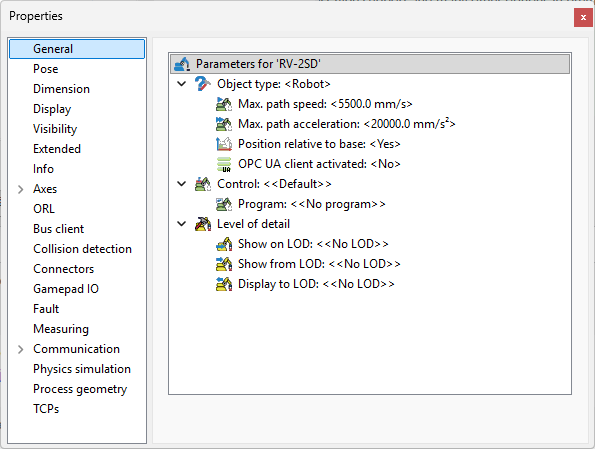Open the Pose properties page
The height and width of the screenshot is (449, 595).
[46, 69]
